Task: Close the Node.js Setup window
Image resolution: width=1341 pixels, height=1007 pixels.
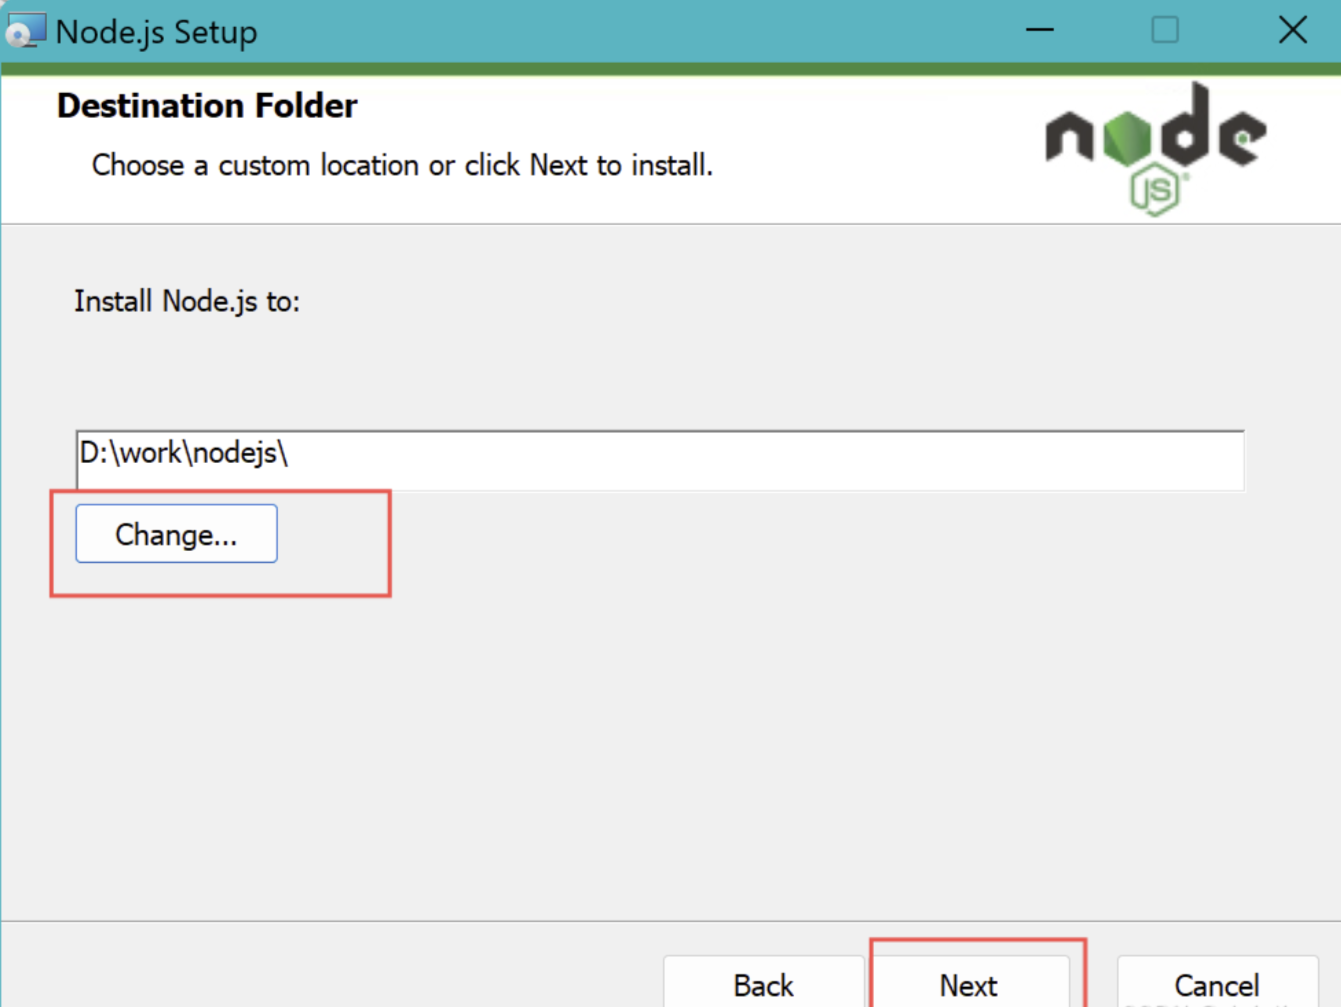Action: pyautogui.click(x=1292, y=30)
